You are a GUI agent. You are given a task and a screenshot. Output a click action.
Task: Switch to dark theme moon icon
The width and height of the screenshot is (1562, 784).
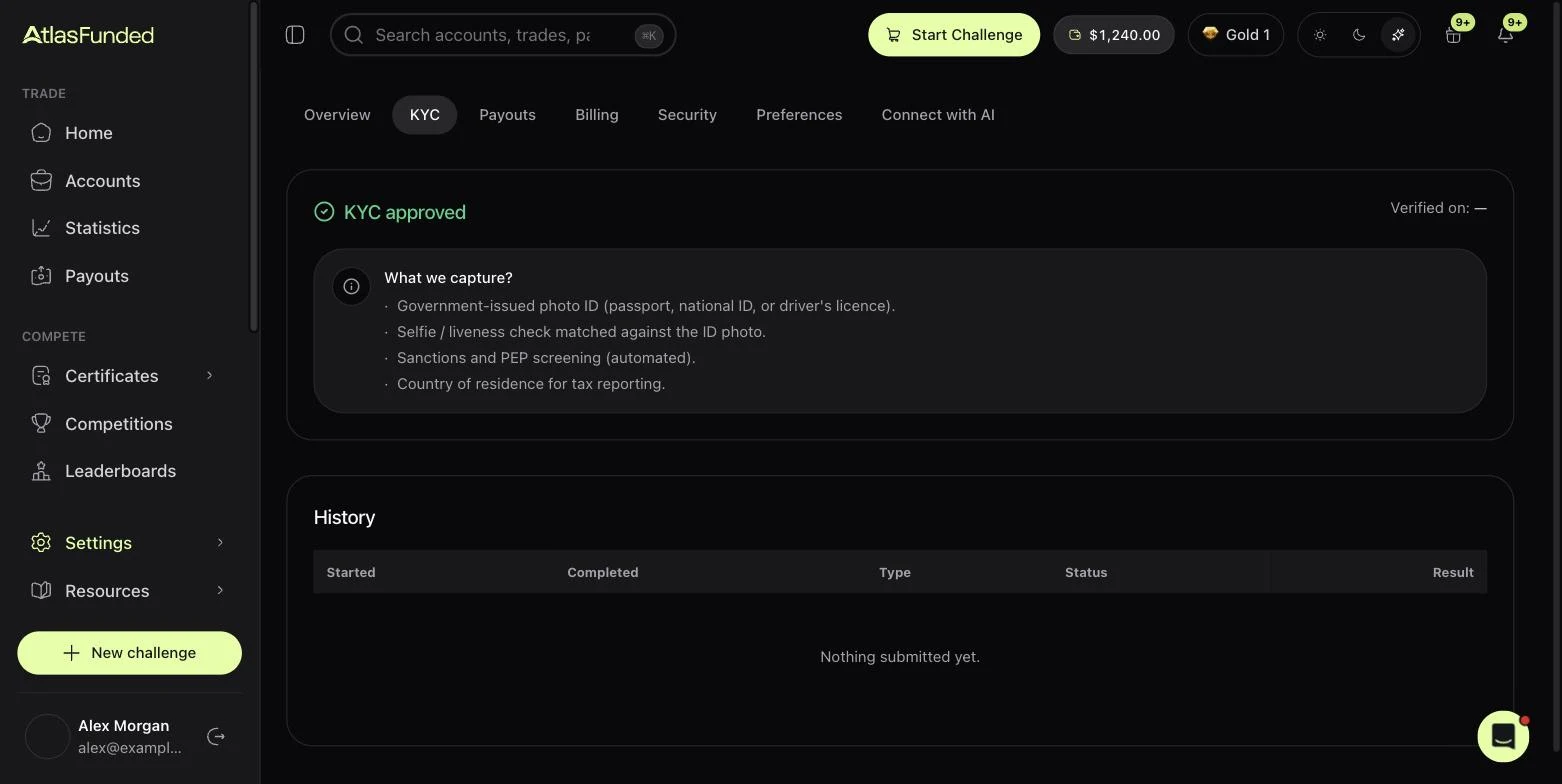[1359, 35]
